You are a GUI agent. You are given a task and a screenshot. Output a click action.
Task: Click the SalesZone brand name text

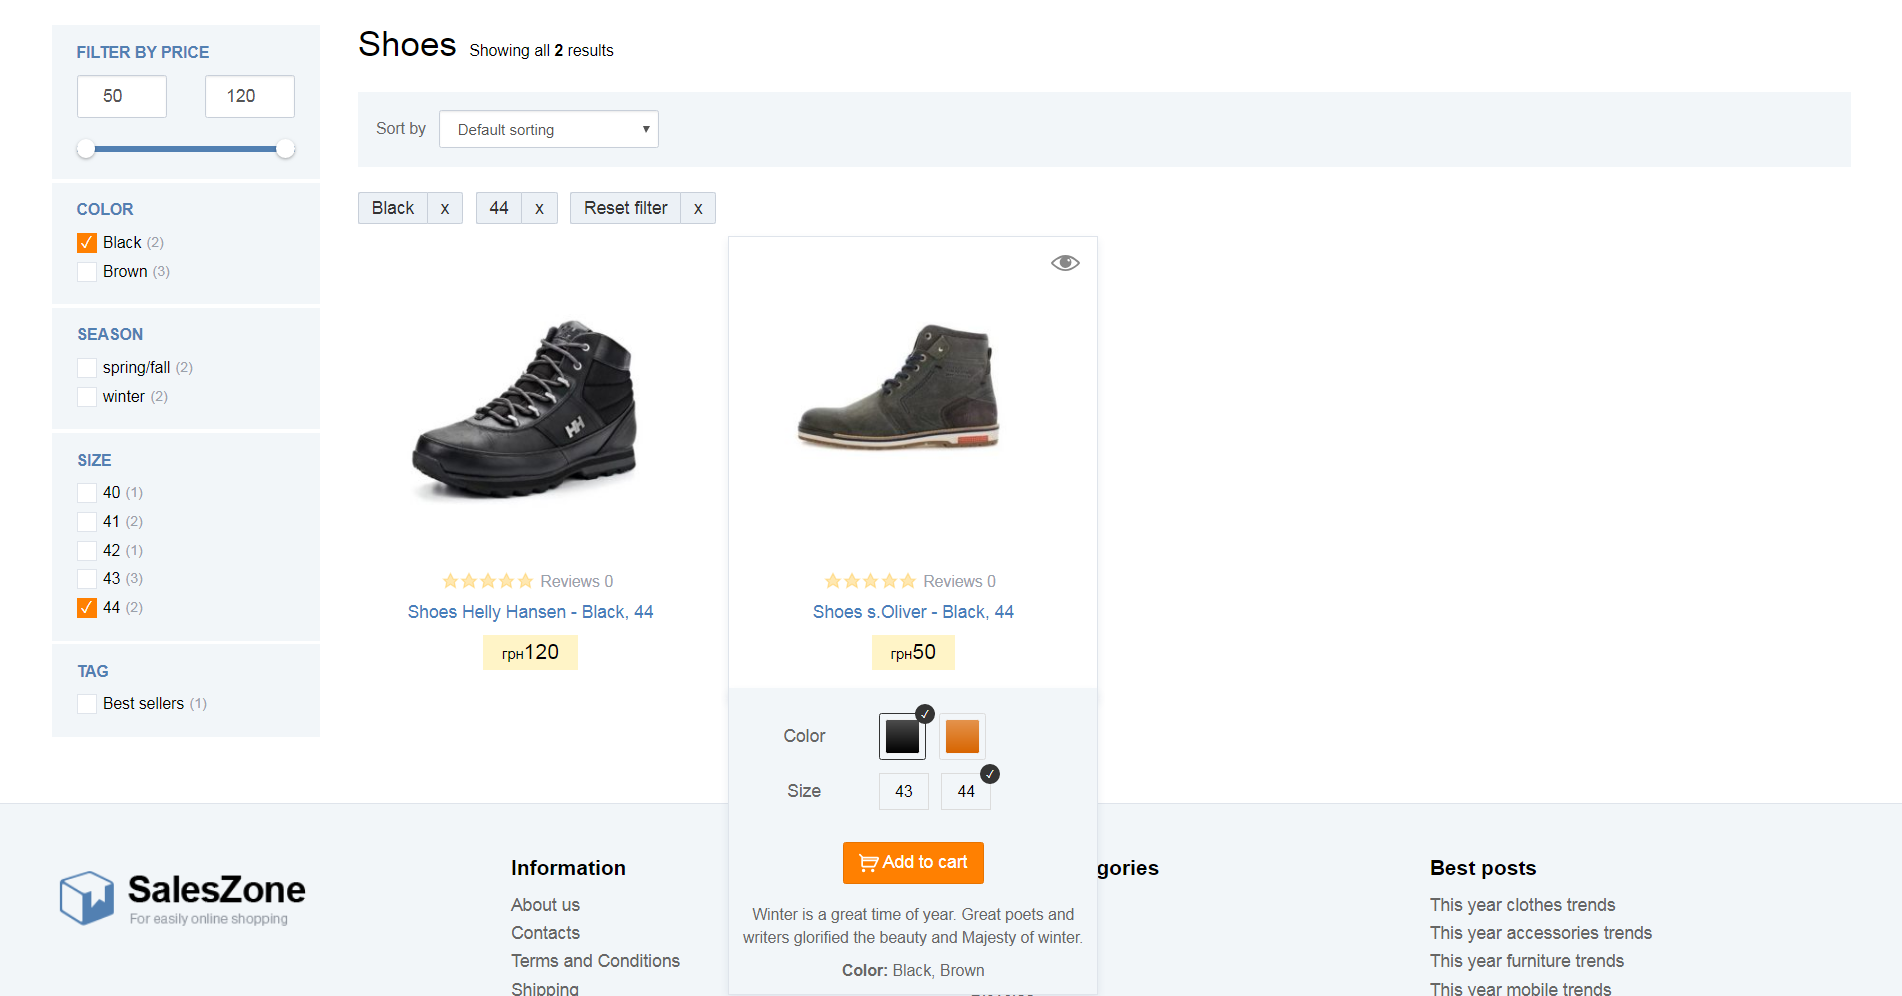[217, 889]
